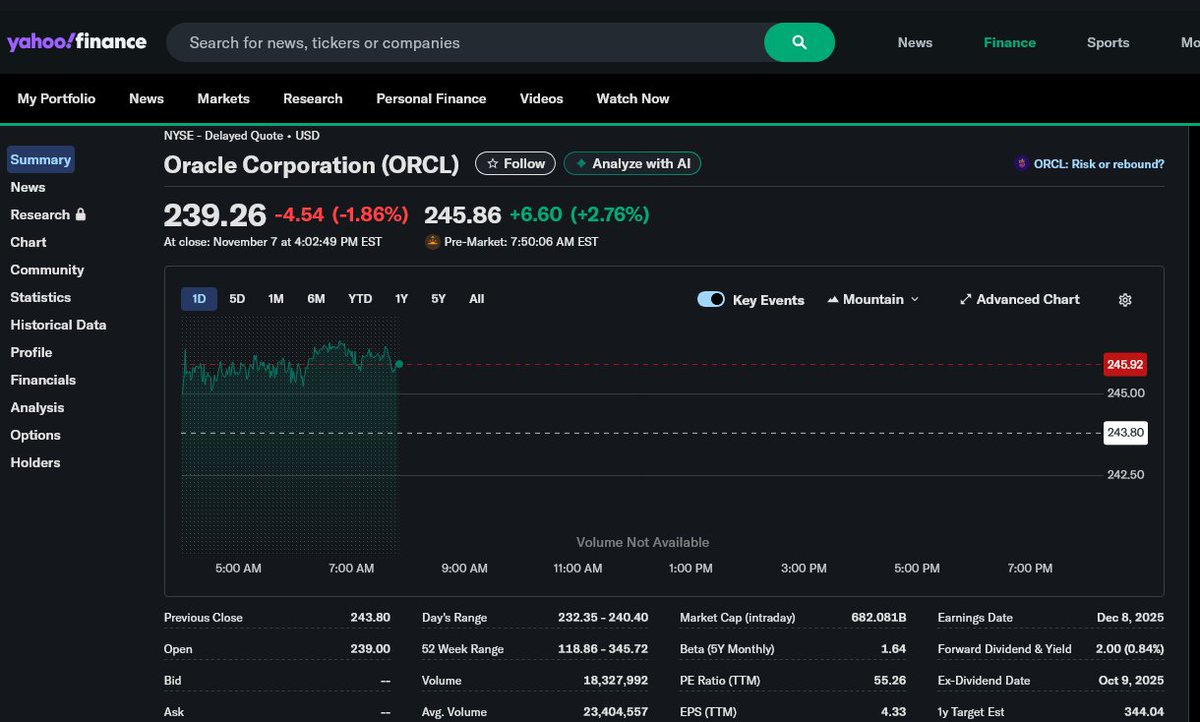Click the Earnings Date value Dec 8, 2025
Image resolution: width=1200 pixels, height=722 pixels.
[1131, 618]
